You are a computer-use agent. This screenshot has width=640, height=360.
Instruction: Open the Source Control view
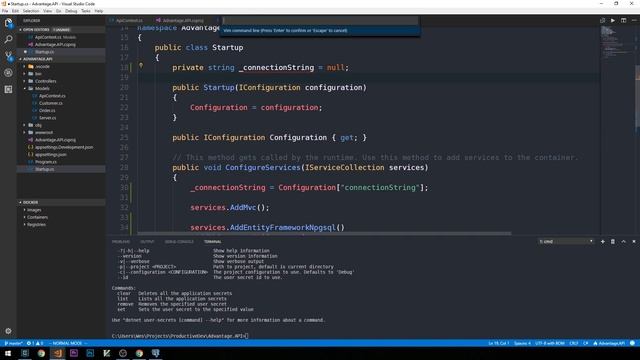[8, 56]
